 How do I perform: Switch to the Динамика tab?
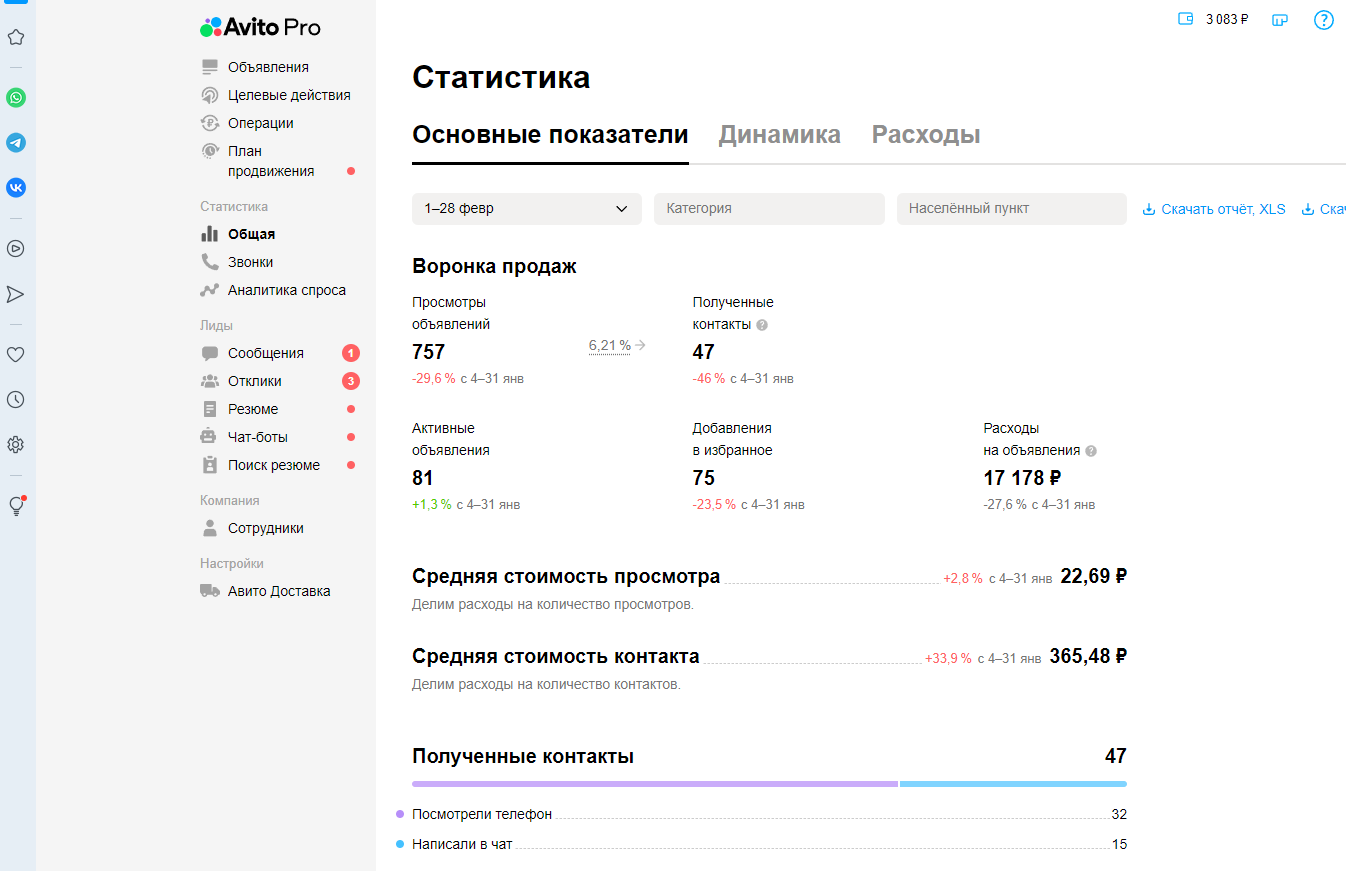tap(779, 135)
